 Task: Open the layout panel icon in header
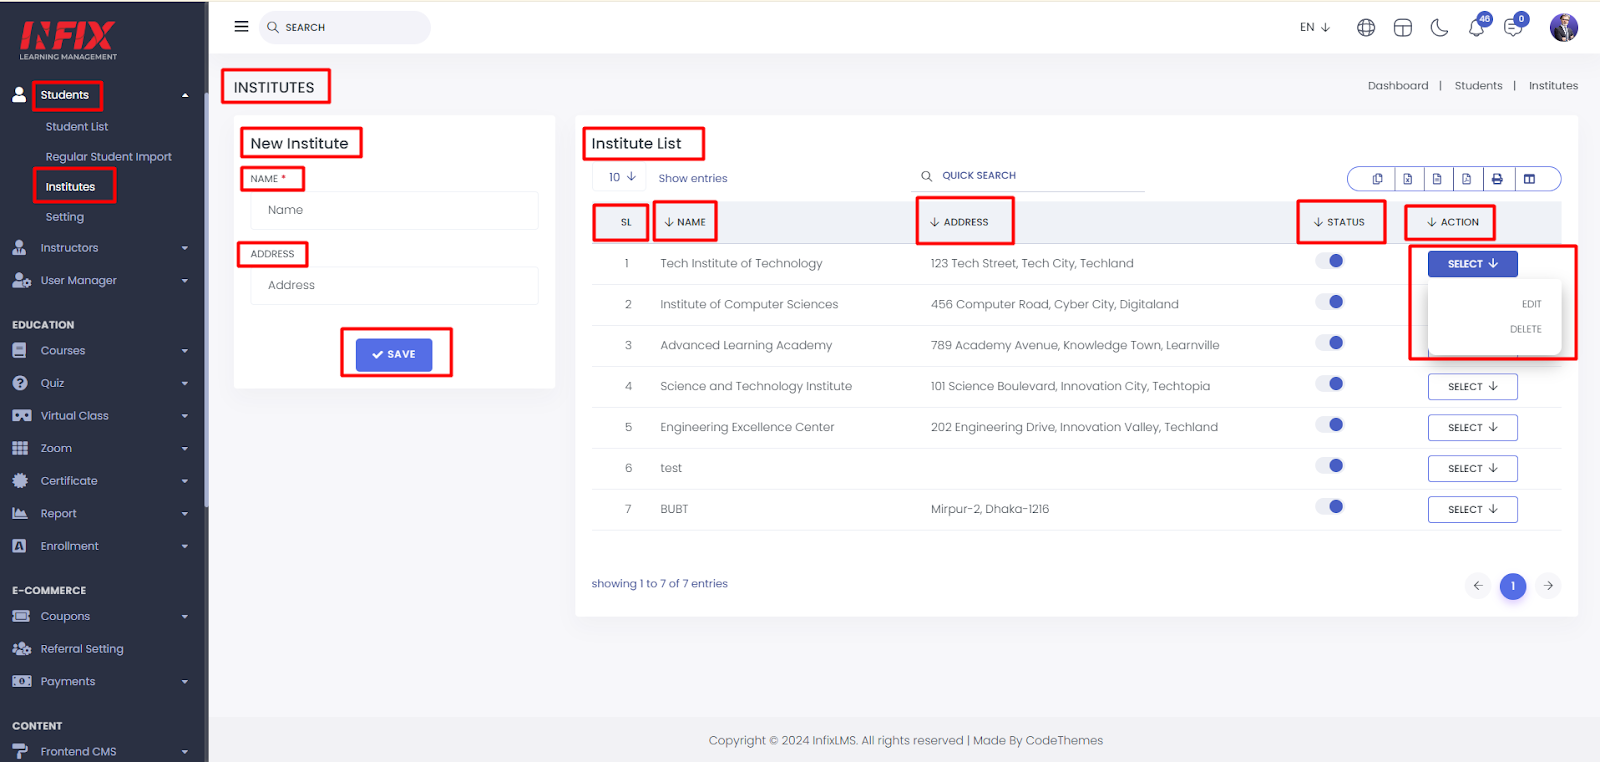point(1403,28)
